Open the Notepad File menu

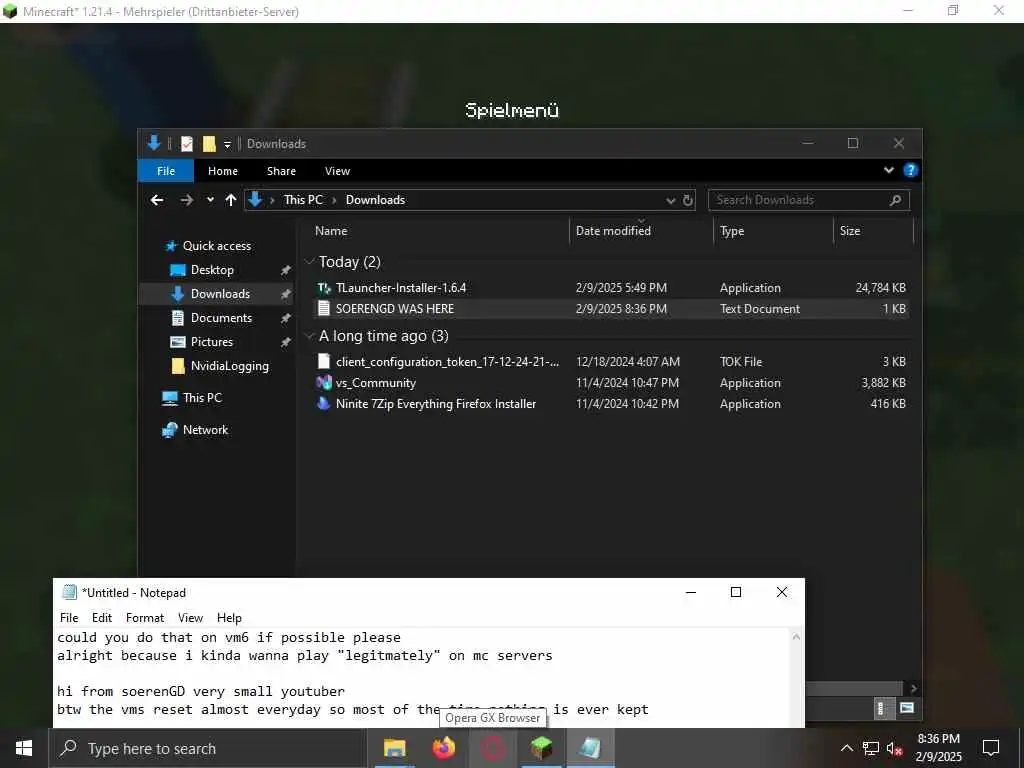tap(69, 618)
